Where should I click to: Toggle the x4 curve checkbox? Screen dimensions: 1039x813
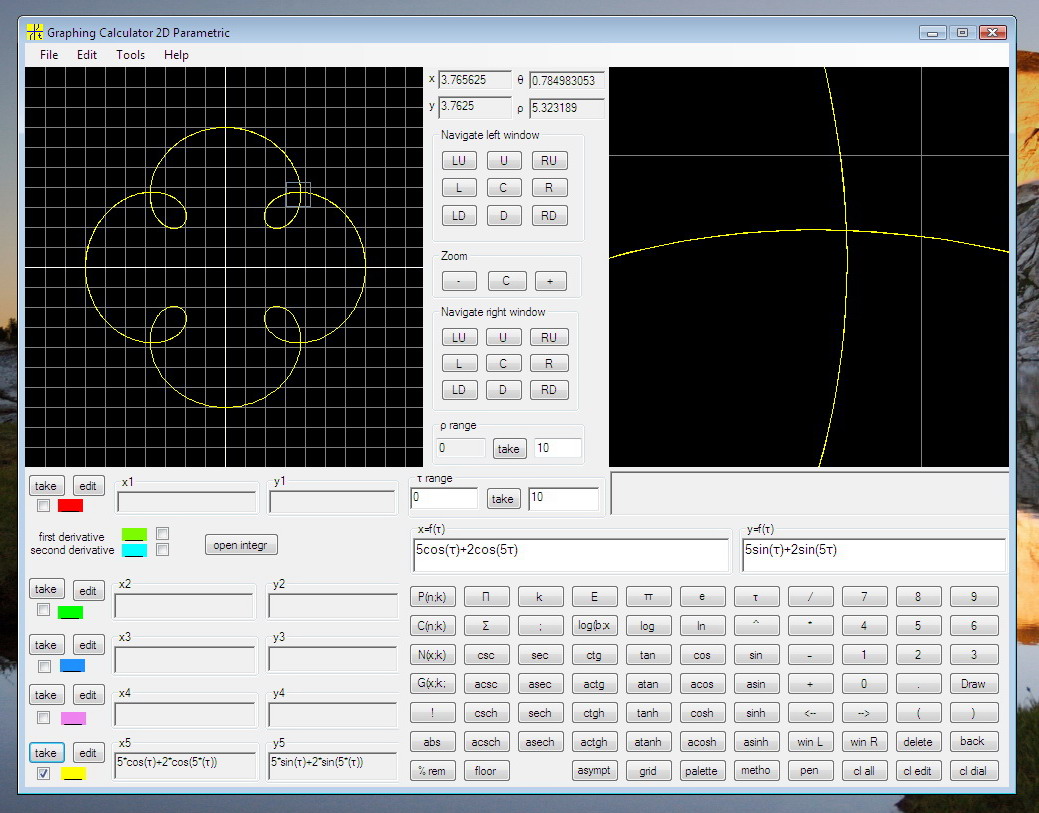pos(44,718)
